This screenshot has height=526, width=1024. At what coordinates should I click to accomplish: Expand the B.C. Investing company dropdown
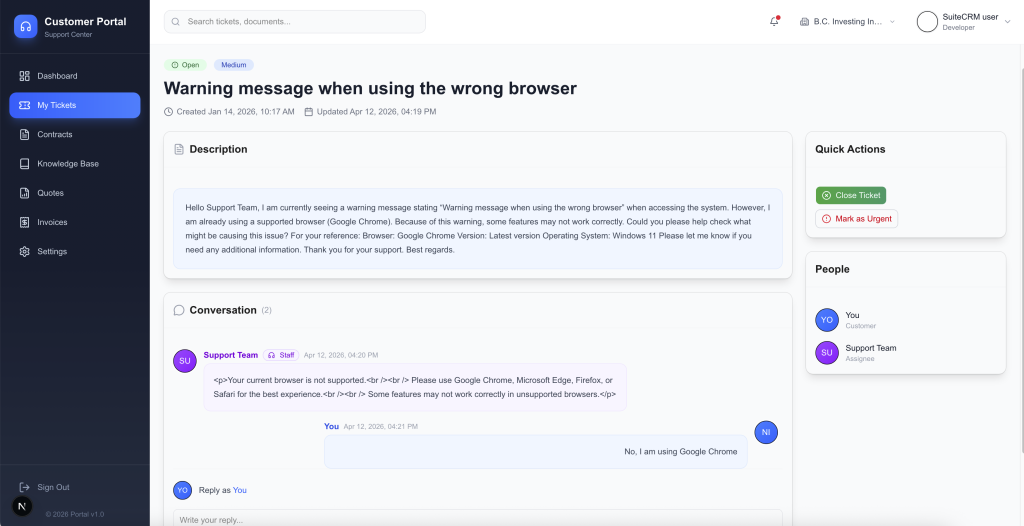point(847,21)
